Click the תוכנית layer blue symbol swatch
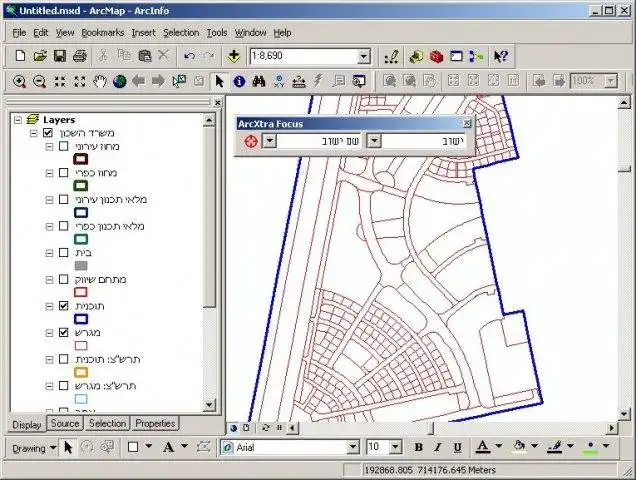Screen dimensions: 636x480 (81, 319)
